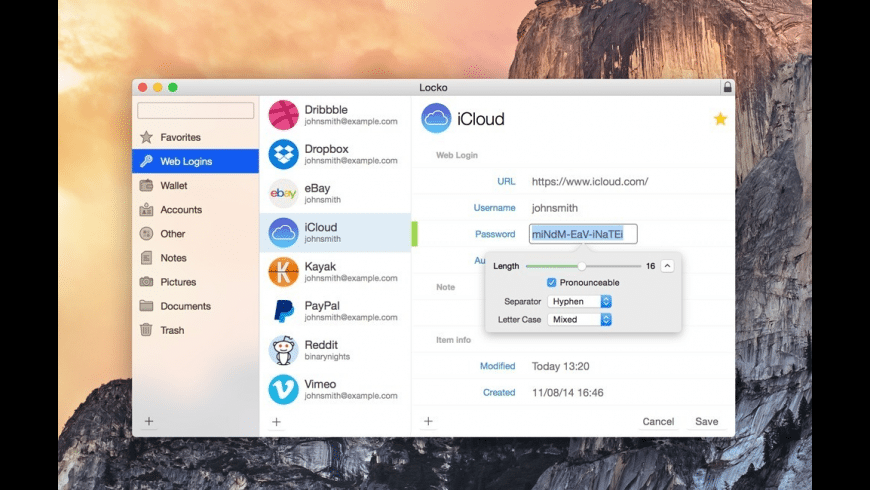Click the iCloud title text in header

pyautogui.click(x=480, y=119)
